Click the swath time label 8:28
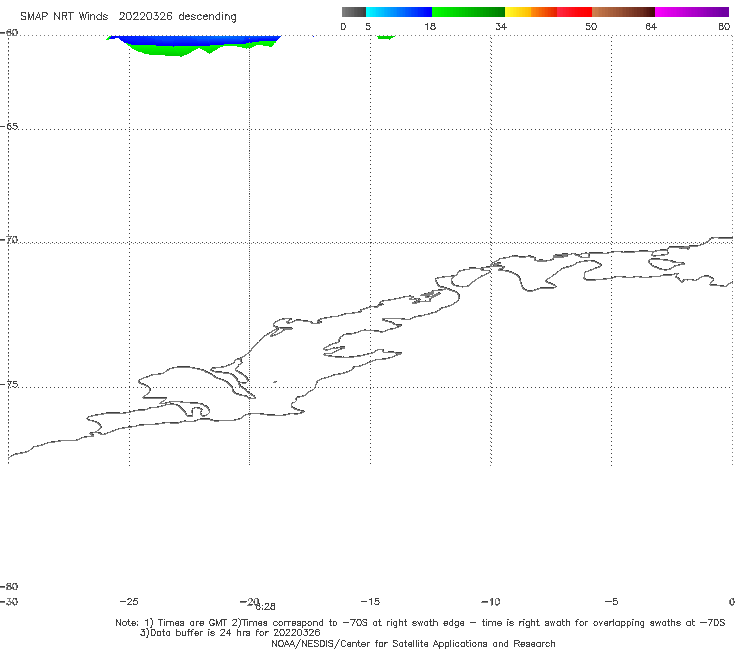Screen dimensions: 740x650 pos(266,607)
